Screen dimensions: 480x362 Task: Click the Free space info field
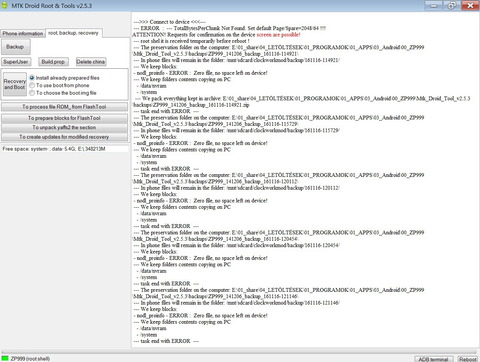[x=65, y=149]
